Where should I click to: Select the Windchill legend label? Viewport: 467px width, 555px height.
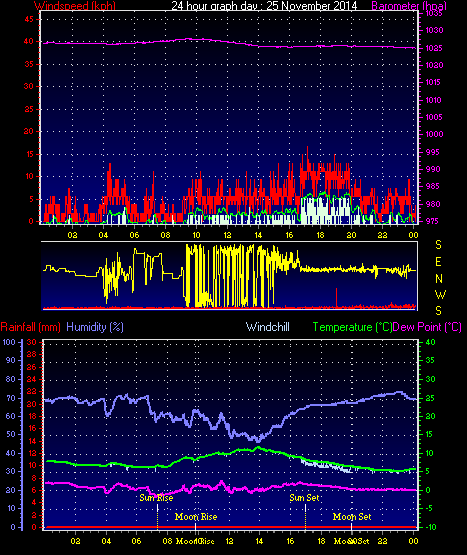click(x=268, y=327)
